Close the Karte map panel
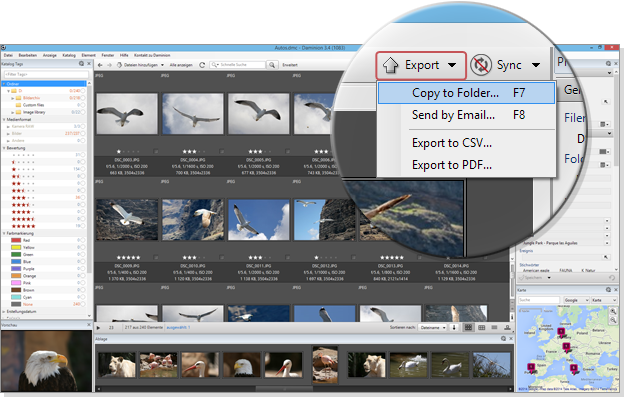This screenshot has height=397, width=624. coord(616,290)
